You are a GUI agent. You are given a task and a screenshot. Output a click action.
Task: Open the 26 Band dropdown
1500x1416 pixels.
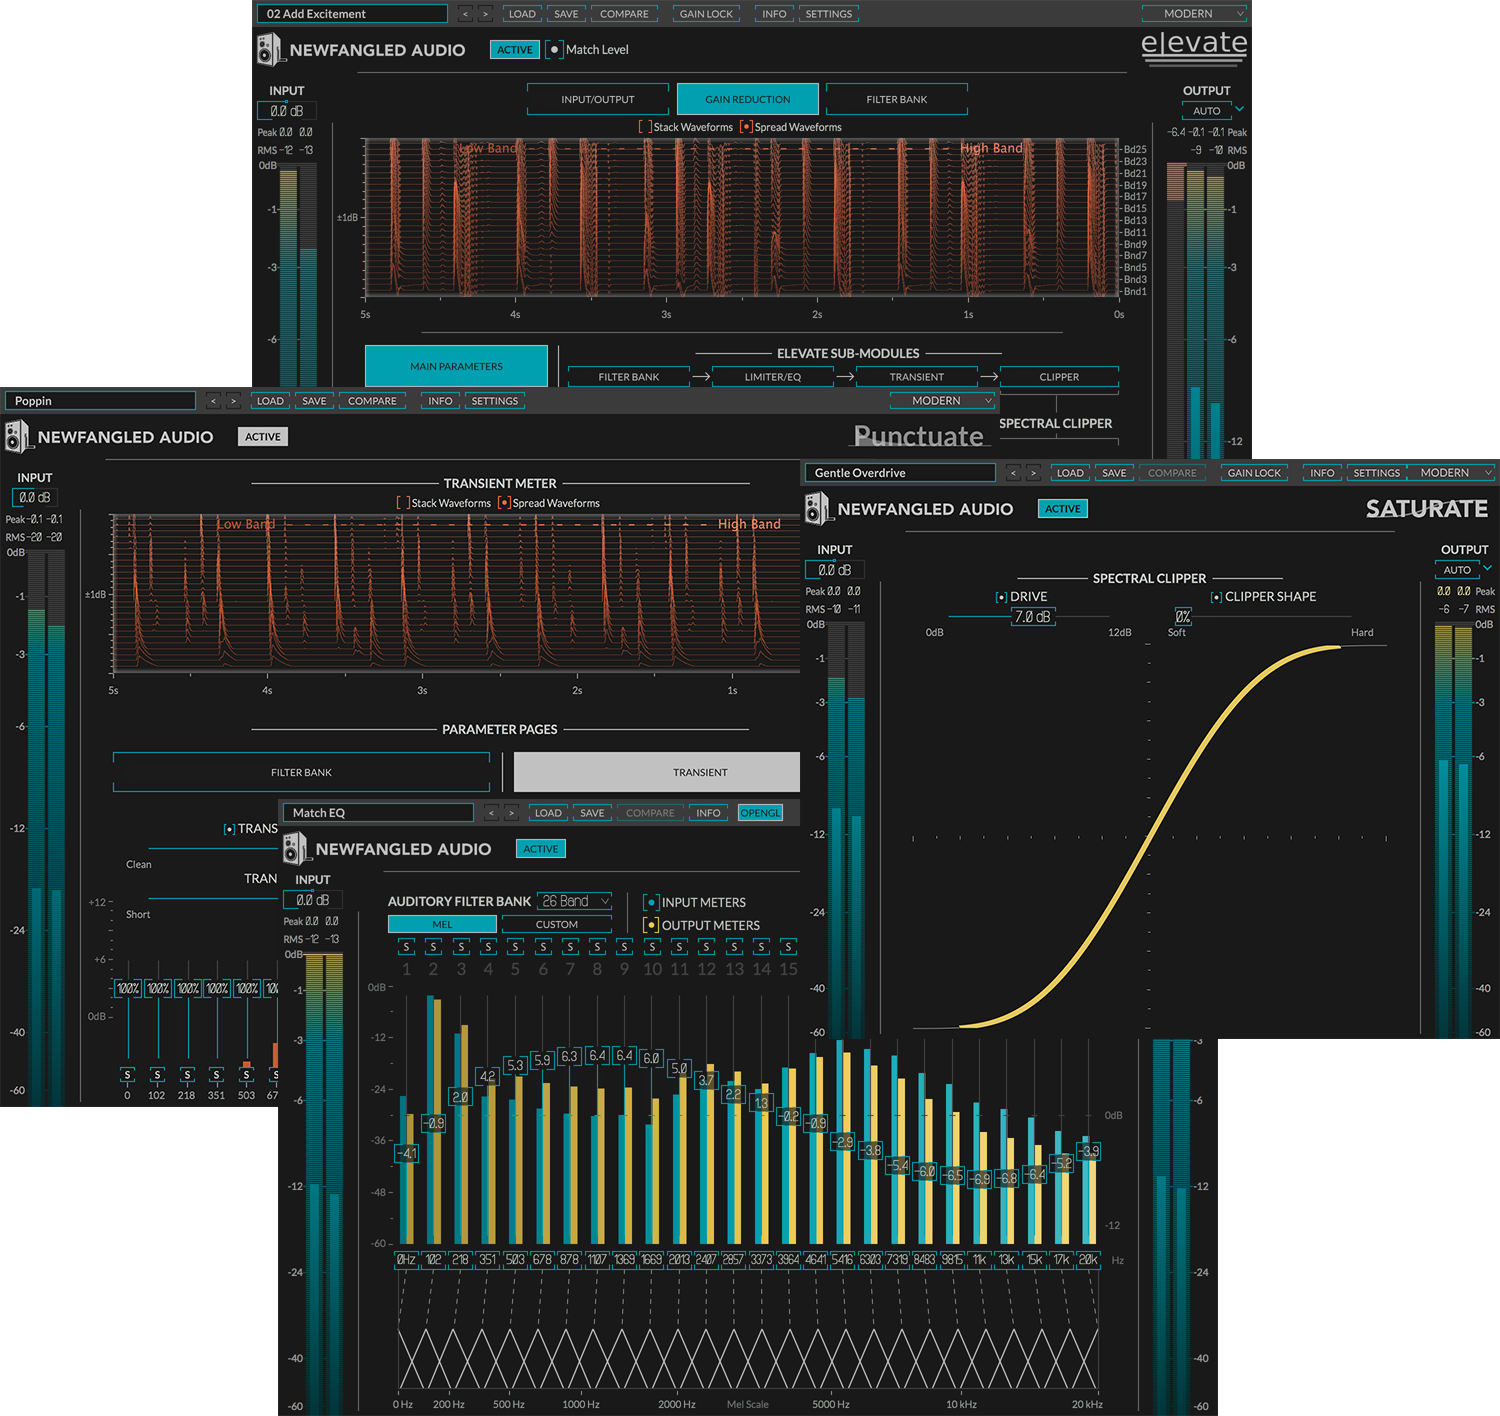[574, 901]
